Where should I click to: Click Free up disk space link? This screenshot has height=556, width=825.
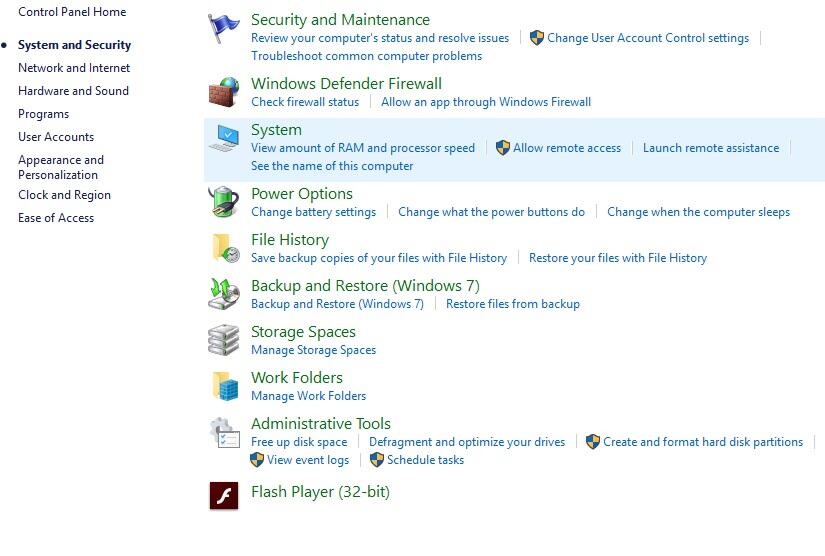click(x=299, y=442)
